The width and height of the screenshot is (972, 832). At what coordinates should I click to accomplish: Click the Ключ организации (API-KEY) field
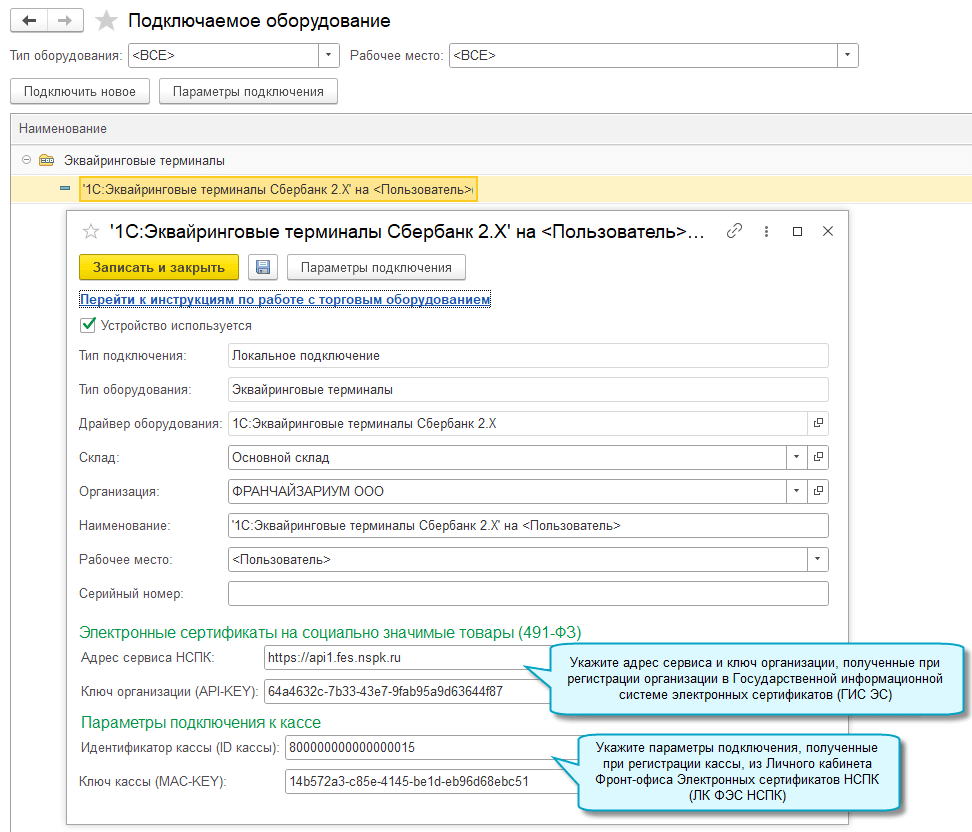[x=408, y=691]
